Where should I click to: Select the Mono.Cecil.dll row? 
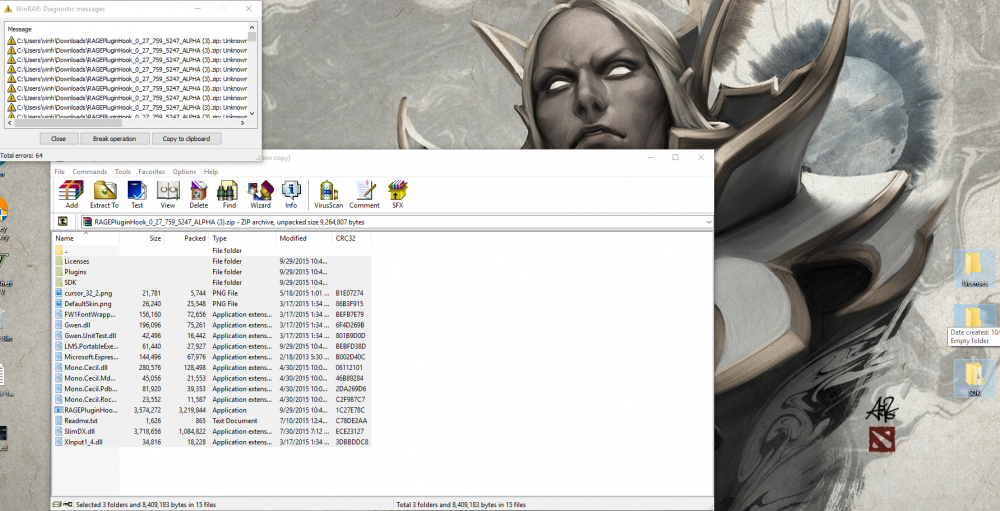tap(213, 367)
